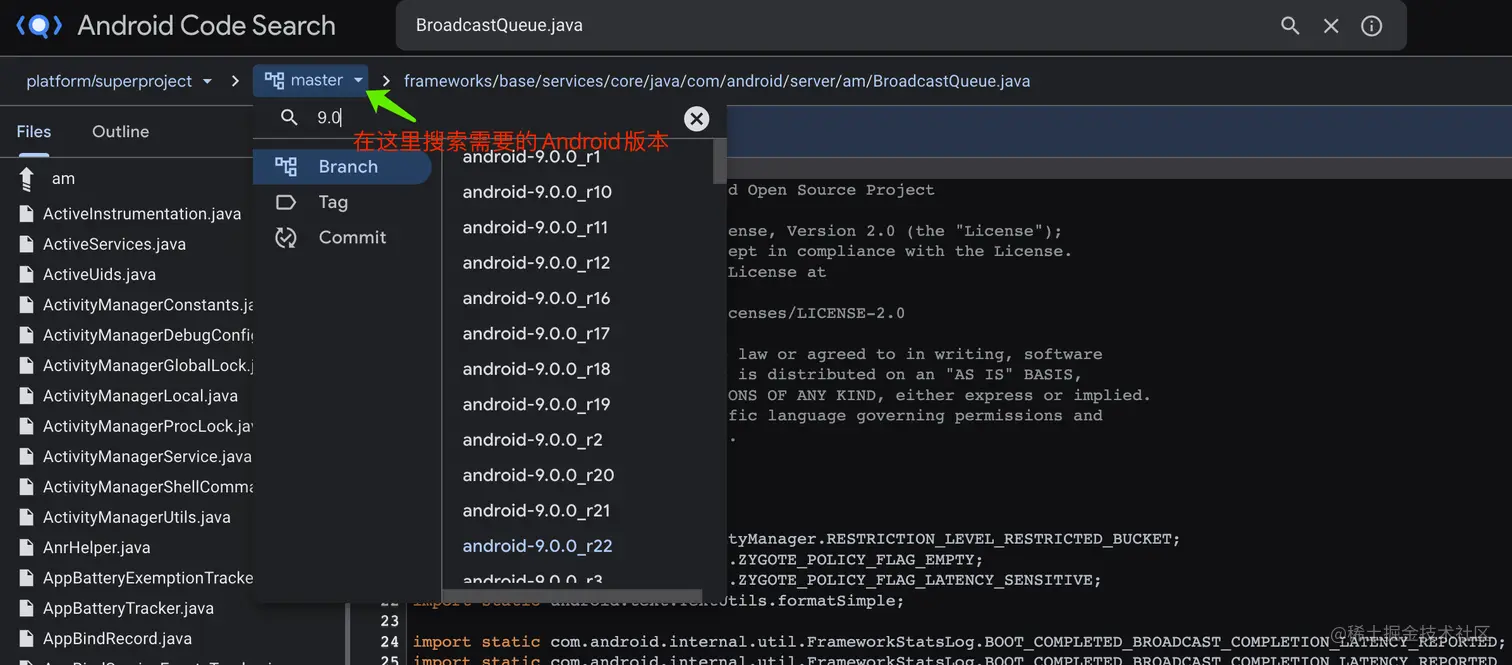1512x665 pixels.
Task: Switch to the Outline tab
Action: pos(120,131)
